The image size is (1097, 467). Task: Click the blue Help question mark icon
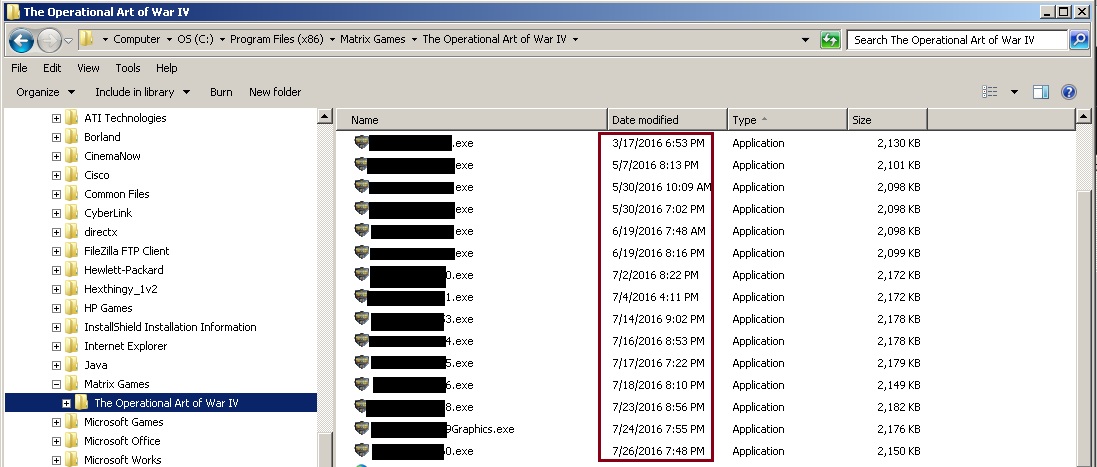(x=1069, y=92)
